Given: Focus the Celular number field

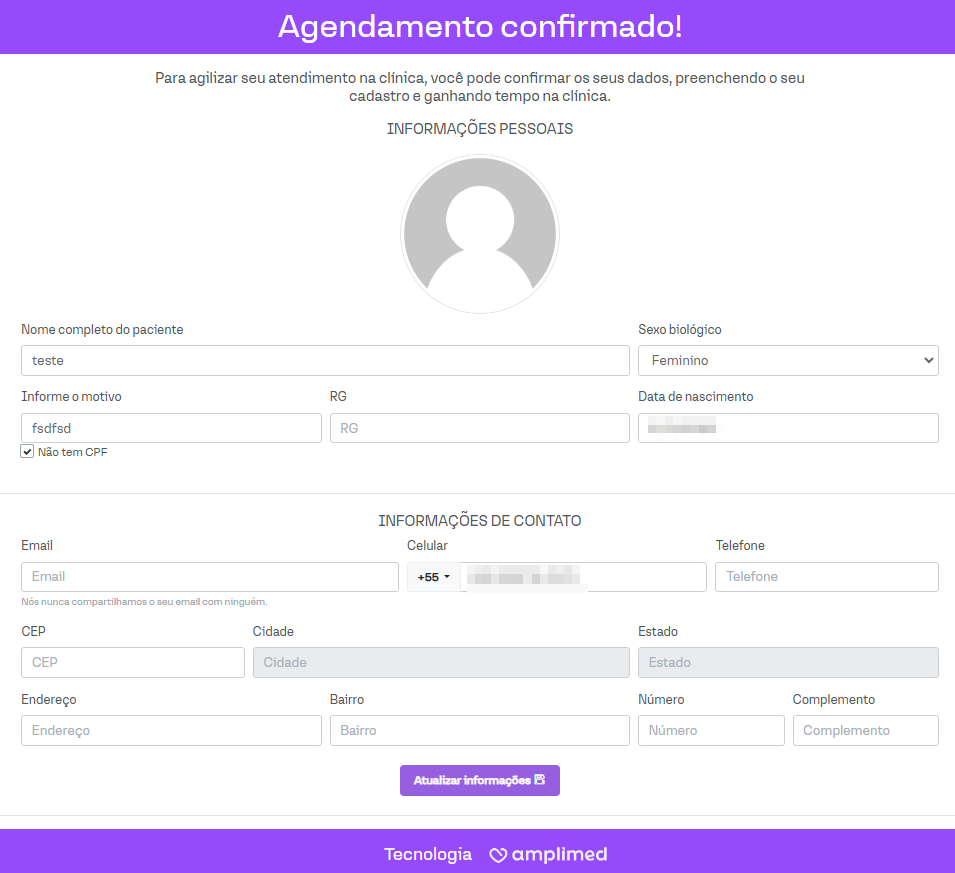Looking at the screenshot, I should tap(582, 577).
